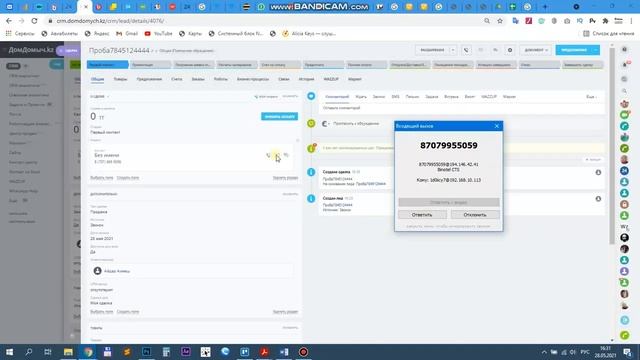Select the Первый контакт pipeline stage
Viewport: 640px width, 360px height.
[x=108, y=65]
